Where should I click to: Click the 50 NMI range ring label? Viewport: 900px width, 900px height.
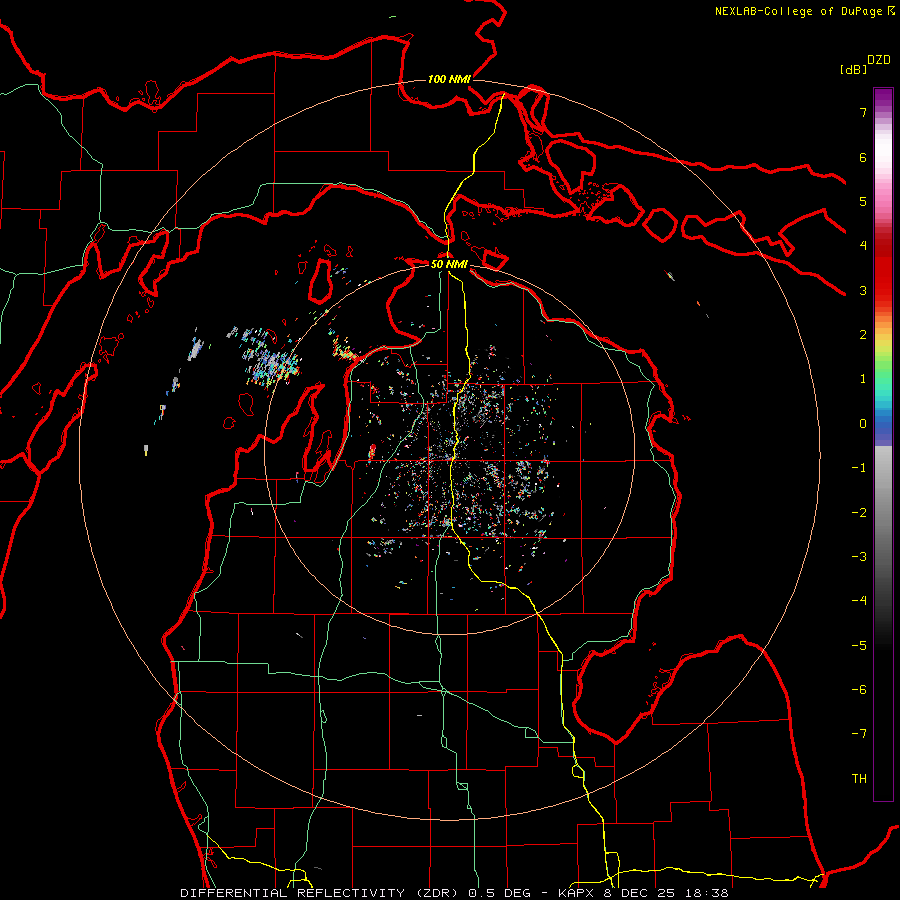[x=449, y=264]
